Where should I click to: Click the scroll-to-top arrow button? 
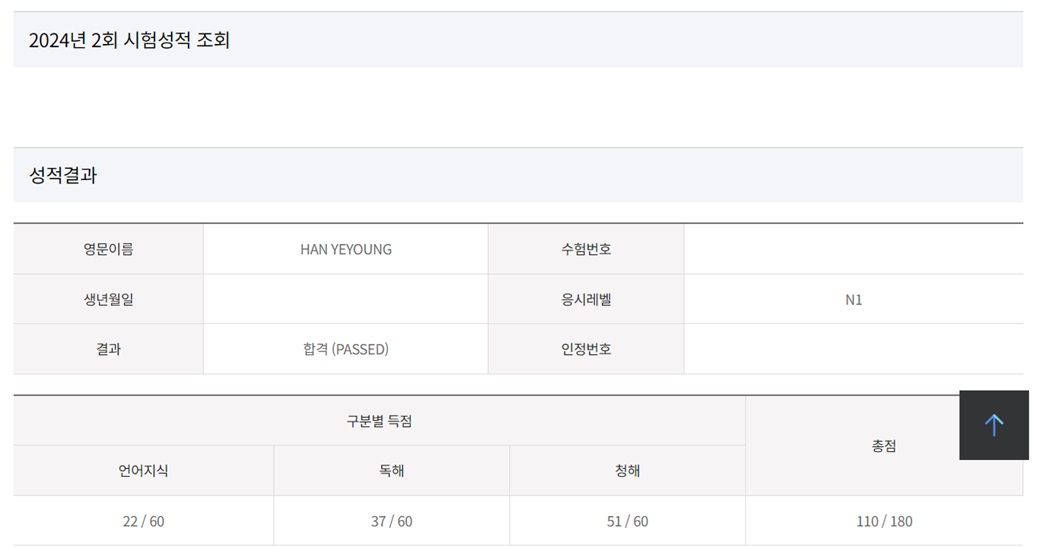click(x=993, y=425)
